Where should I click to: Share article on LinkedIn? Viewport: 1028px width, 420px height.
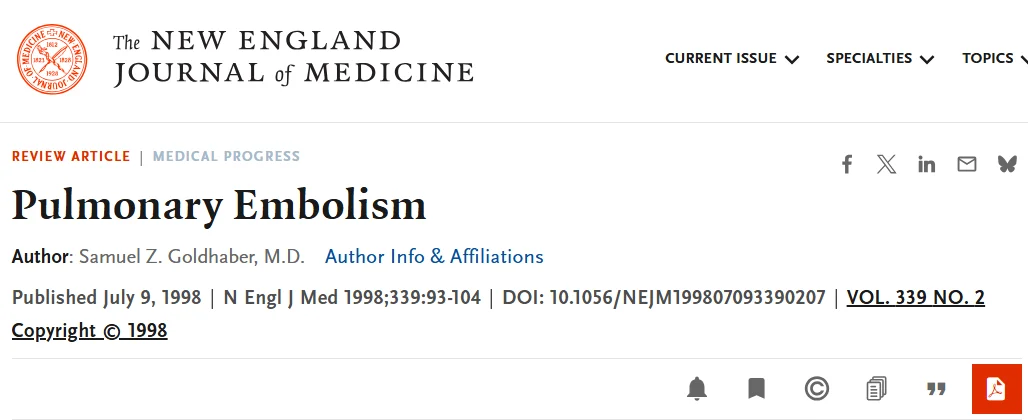tap(927, 164)
